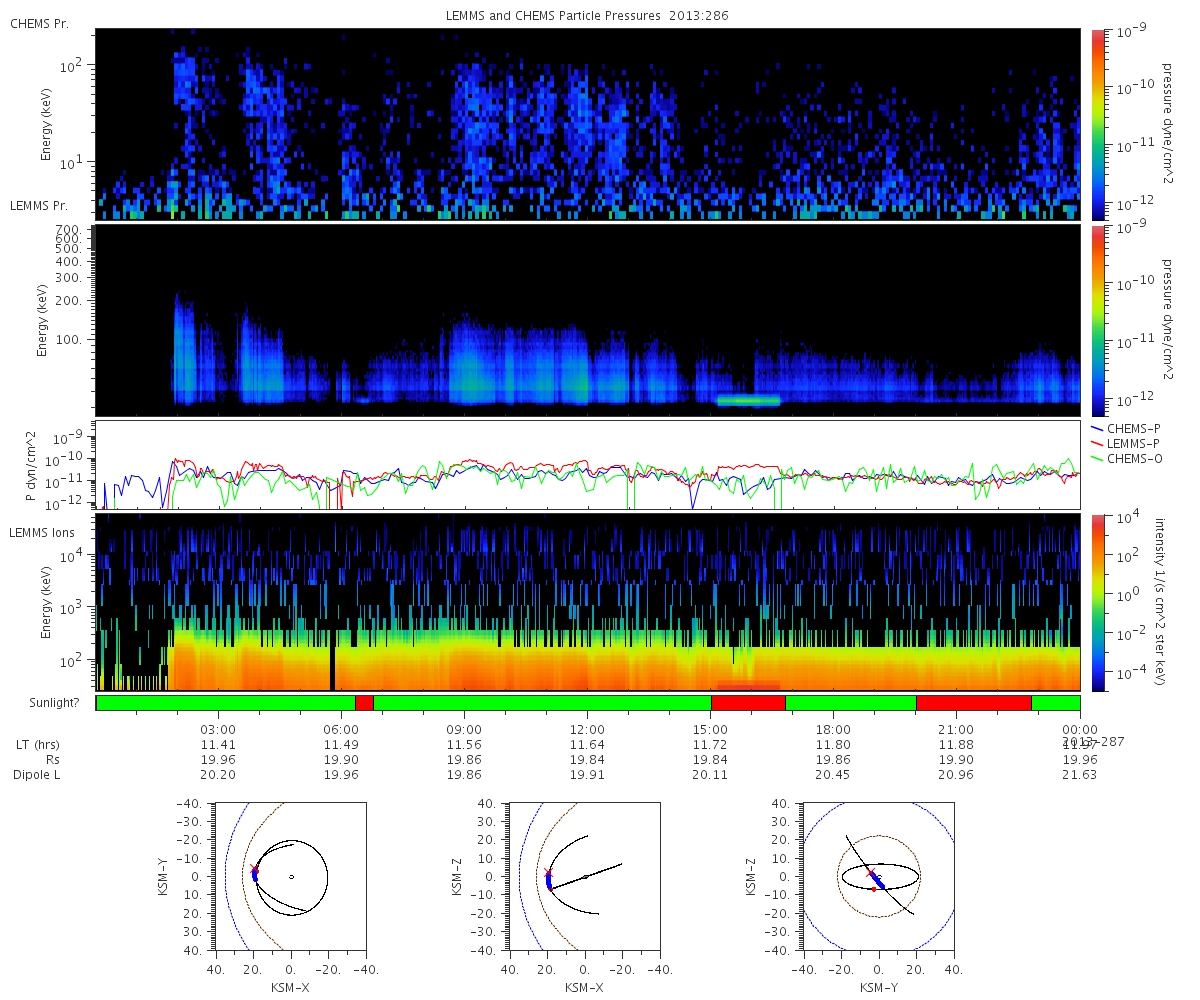The image size is (1200, 1000).
Task: Click the 15:00 time tick label
Action: point(710,729)
